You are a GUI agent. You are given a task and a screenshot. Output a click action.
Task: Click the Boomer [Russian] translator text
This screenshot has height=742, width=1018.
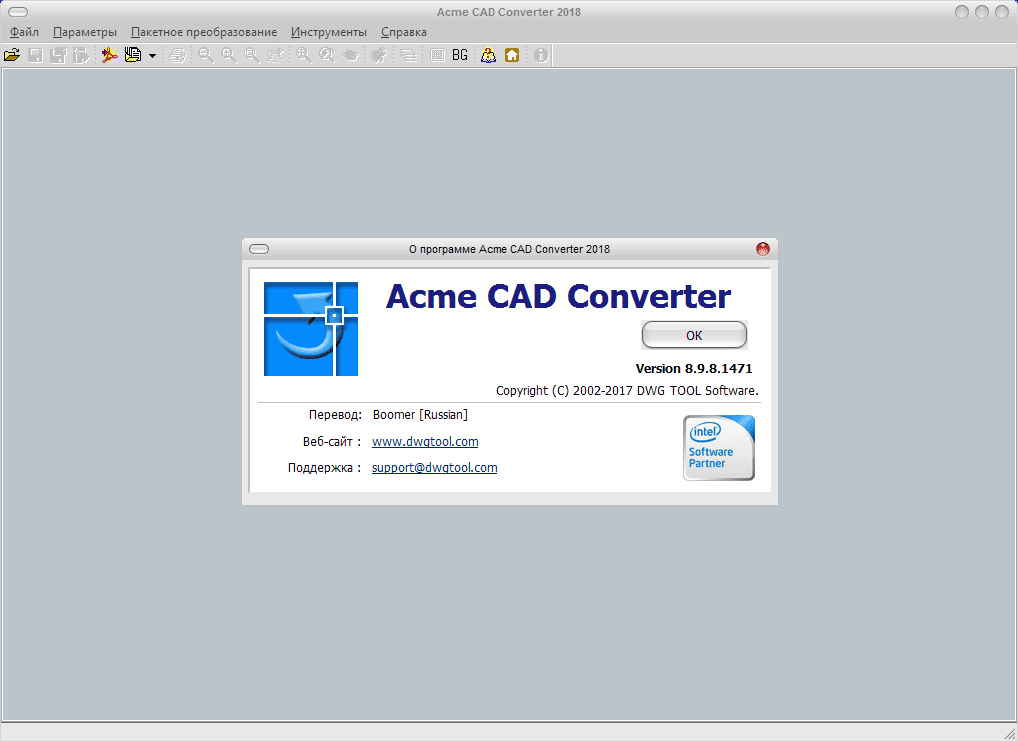coord(420,414)
